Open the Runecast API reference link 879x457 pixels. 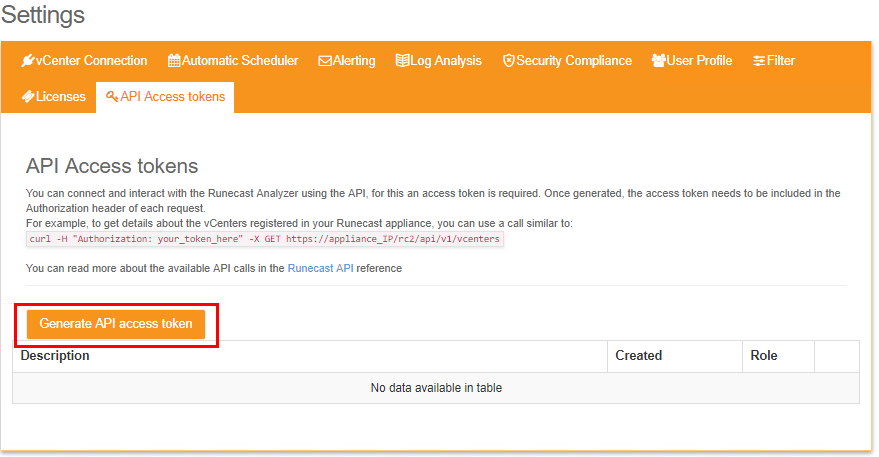(x=320, y=268)
